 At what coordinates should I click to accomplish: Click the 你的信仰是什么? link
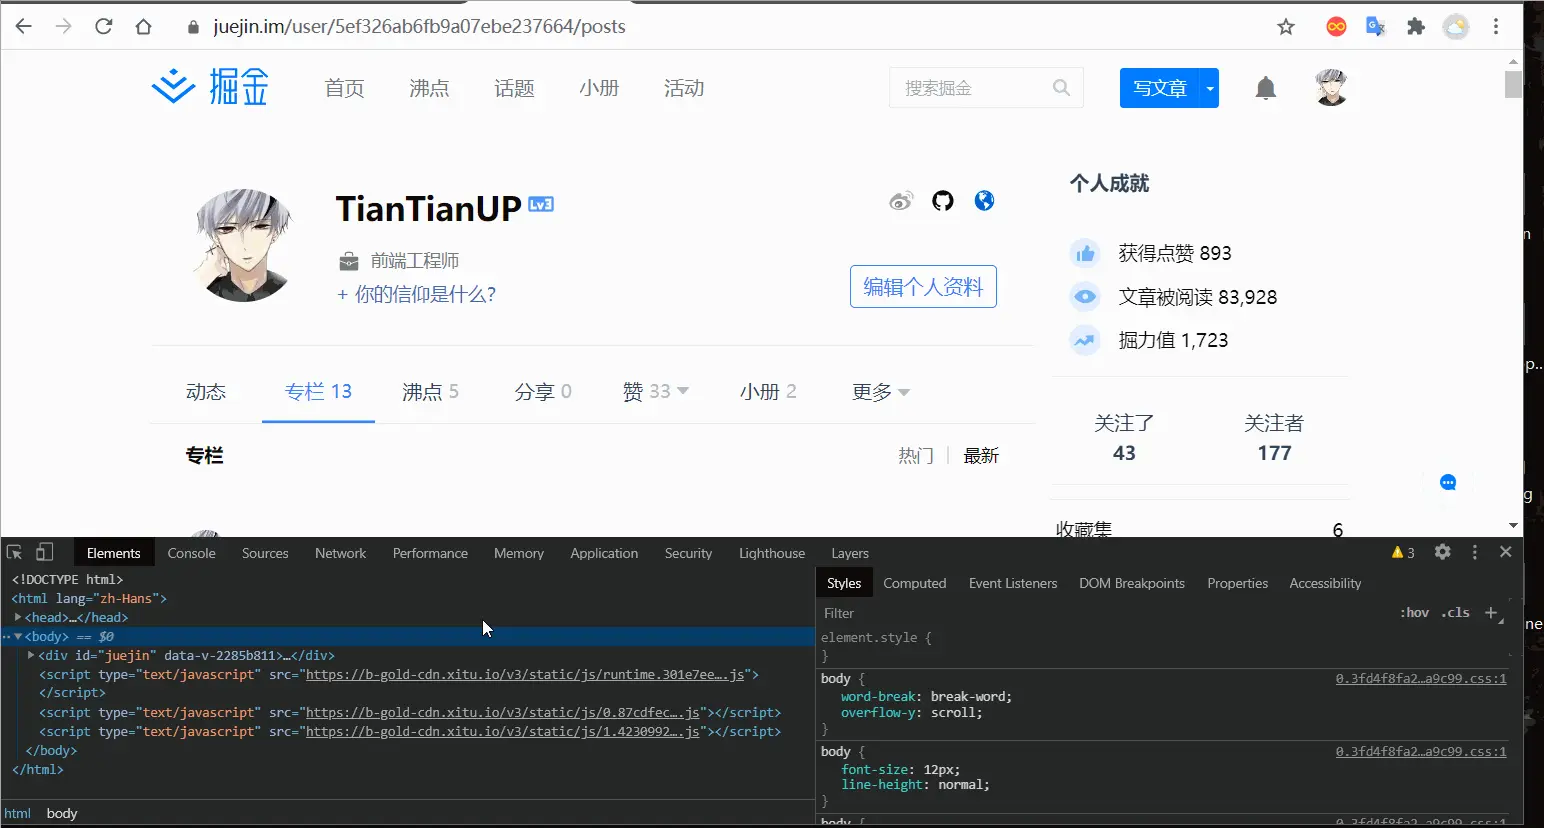(416, 294)
